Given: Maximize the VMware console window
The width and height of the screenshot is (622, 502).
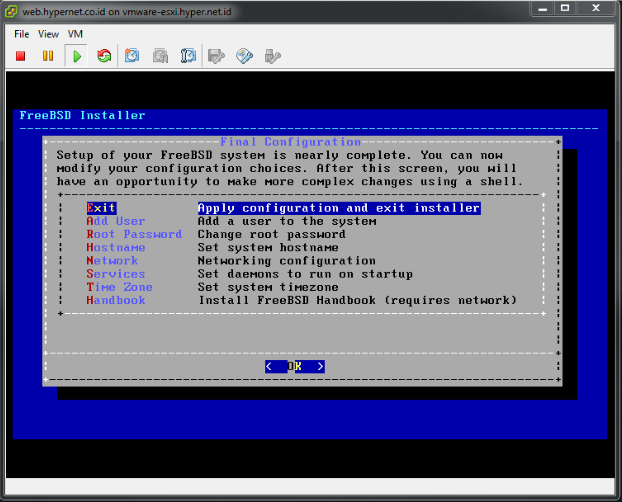Looking at the screenshot, I should pyautogui.click(x=565, y=8).
